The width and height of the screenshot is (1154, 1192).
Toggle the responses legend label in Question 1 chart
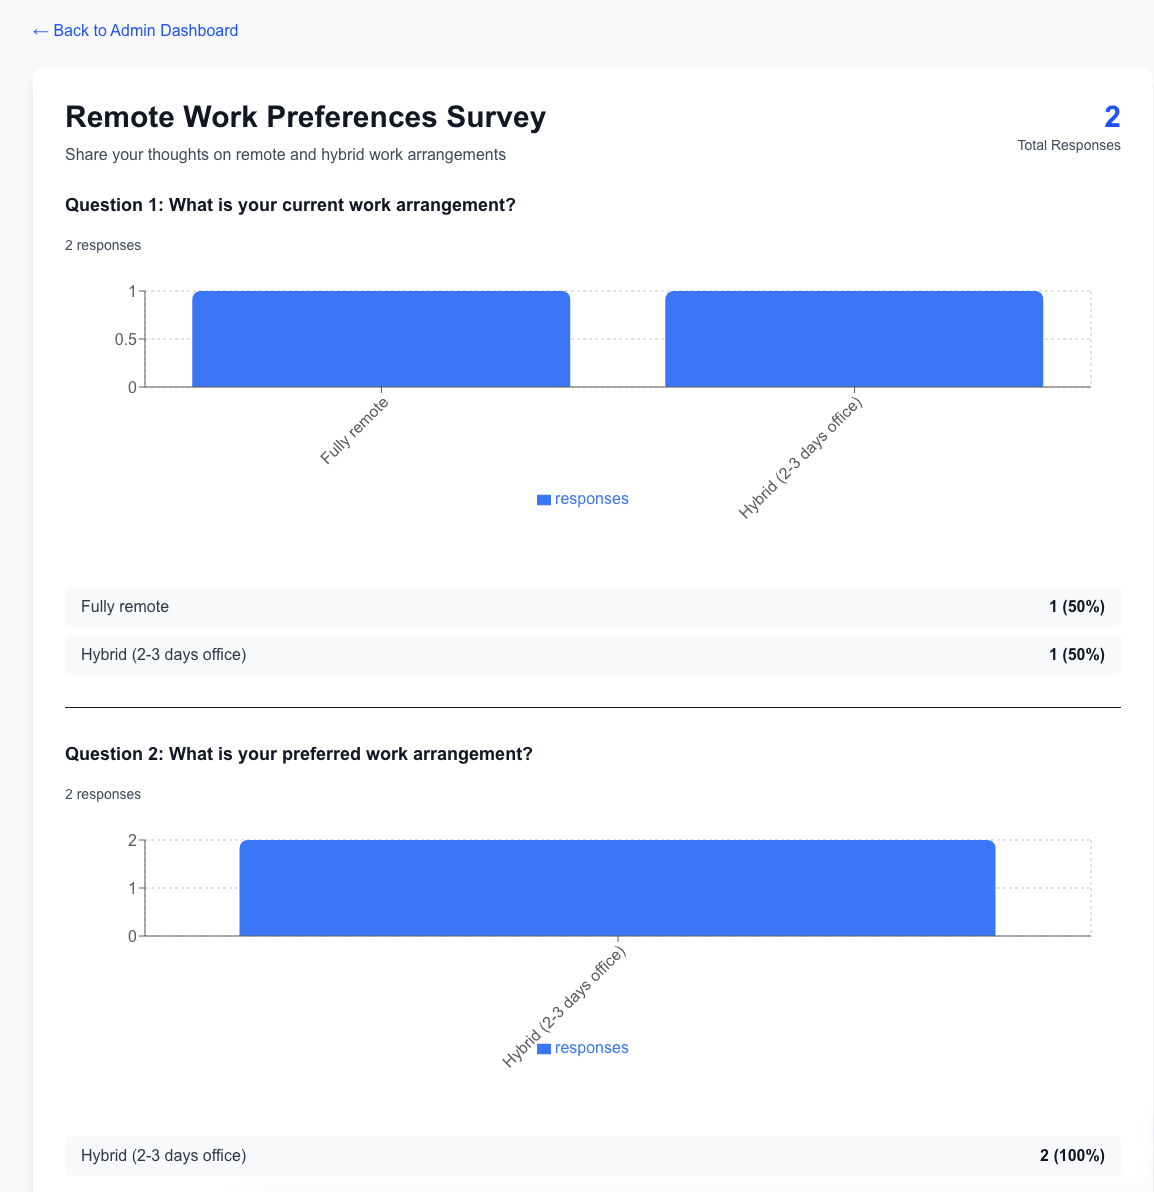(592, 499)
